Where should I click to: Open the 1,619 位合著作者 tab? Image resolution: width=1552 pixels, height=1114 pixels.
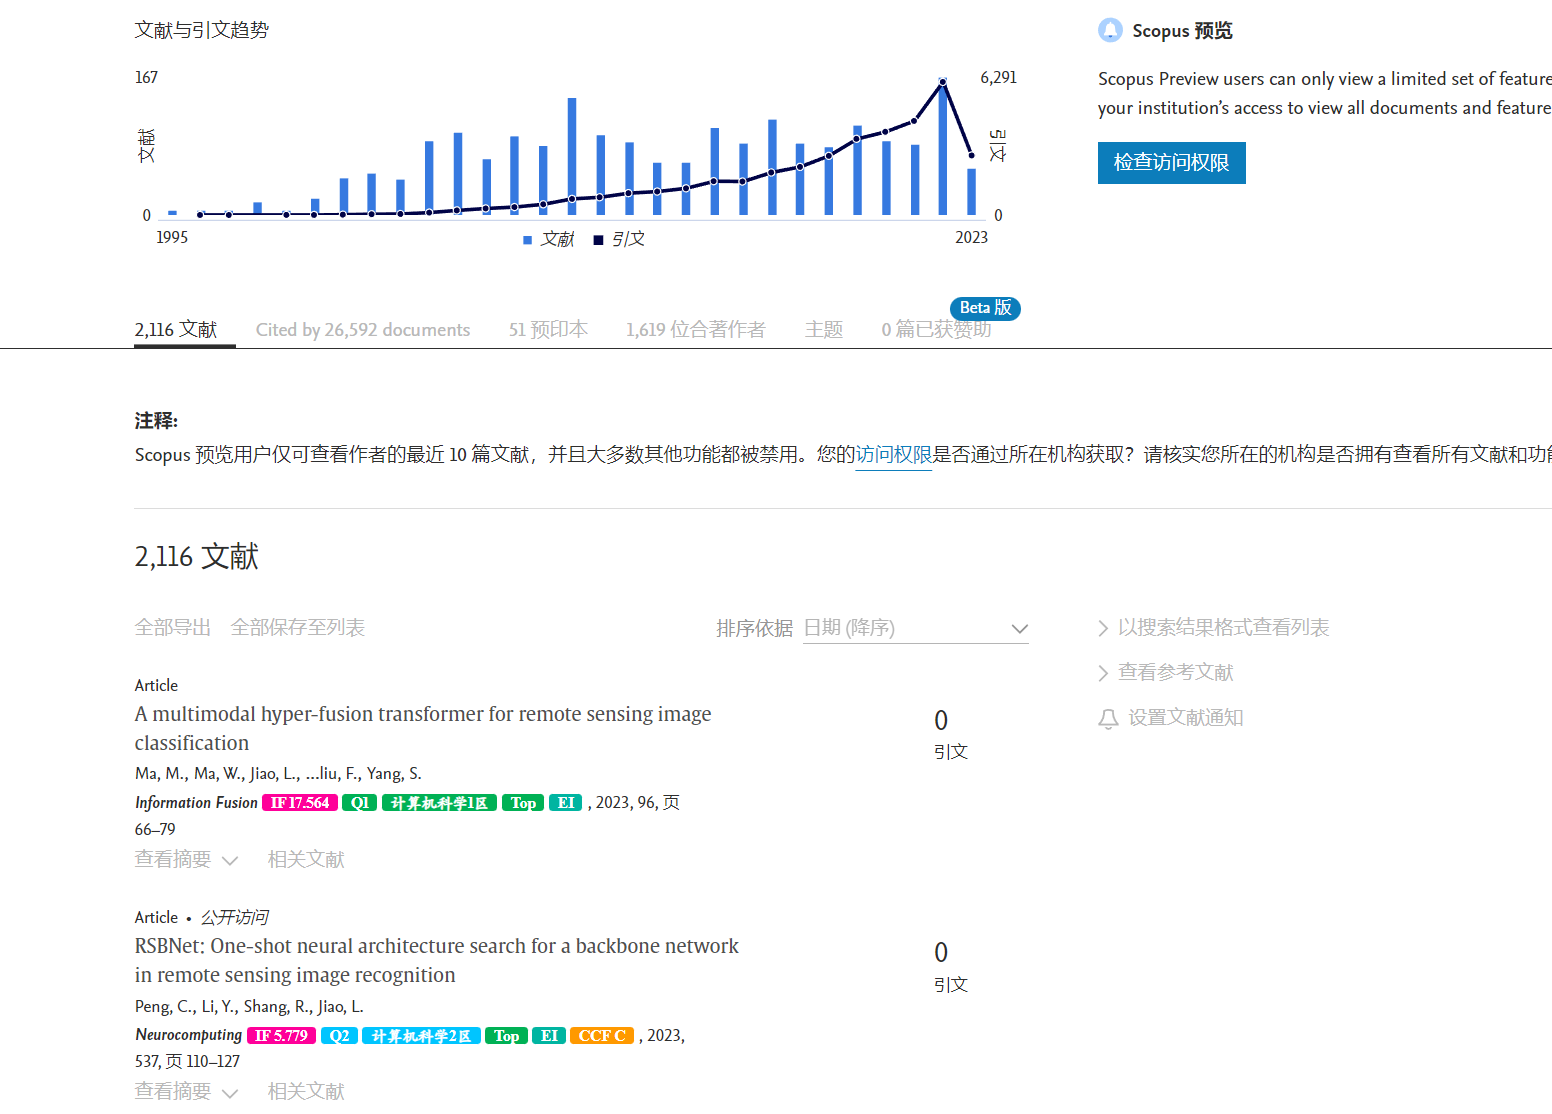pyautogui.click(x=695, y=330)
